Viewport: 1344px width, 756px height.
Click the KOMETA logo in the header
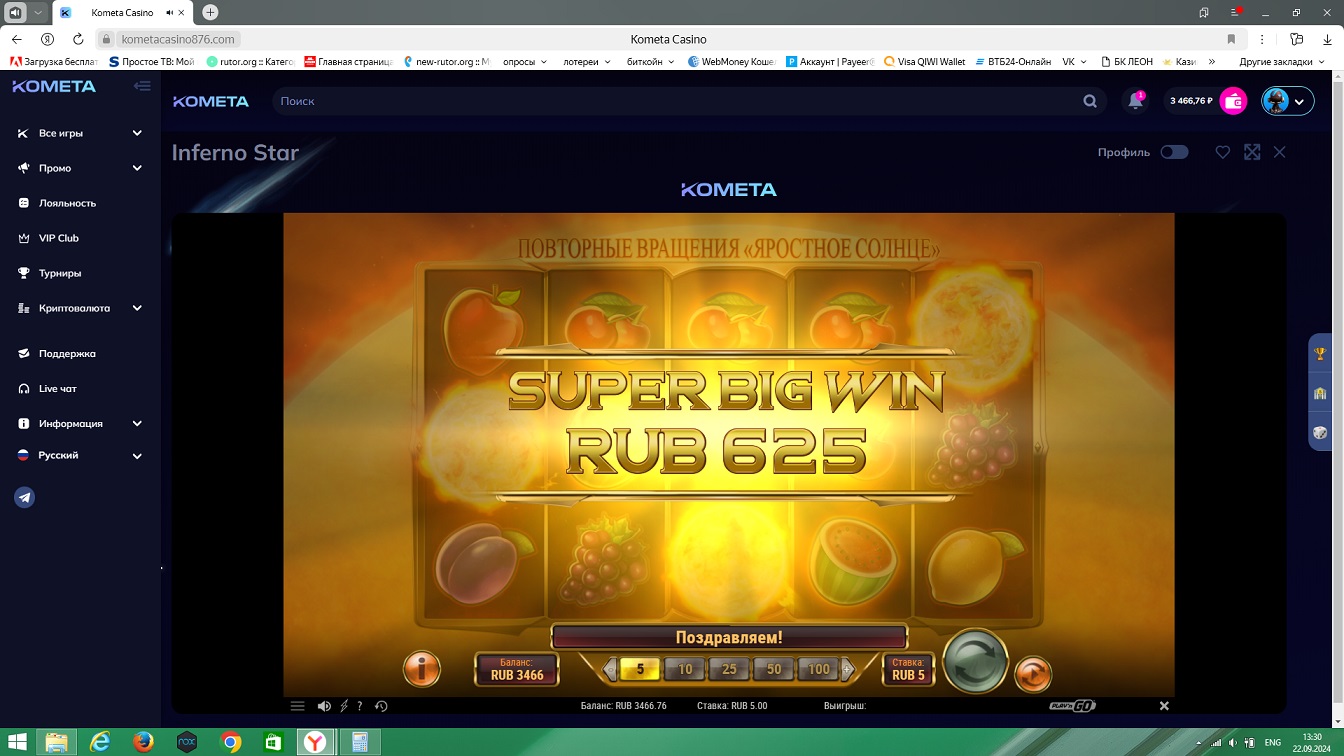[211, 101]
